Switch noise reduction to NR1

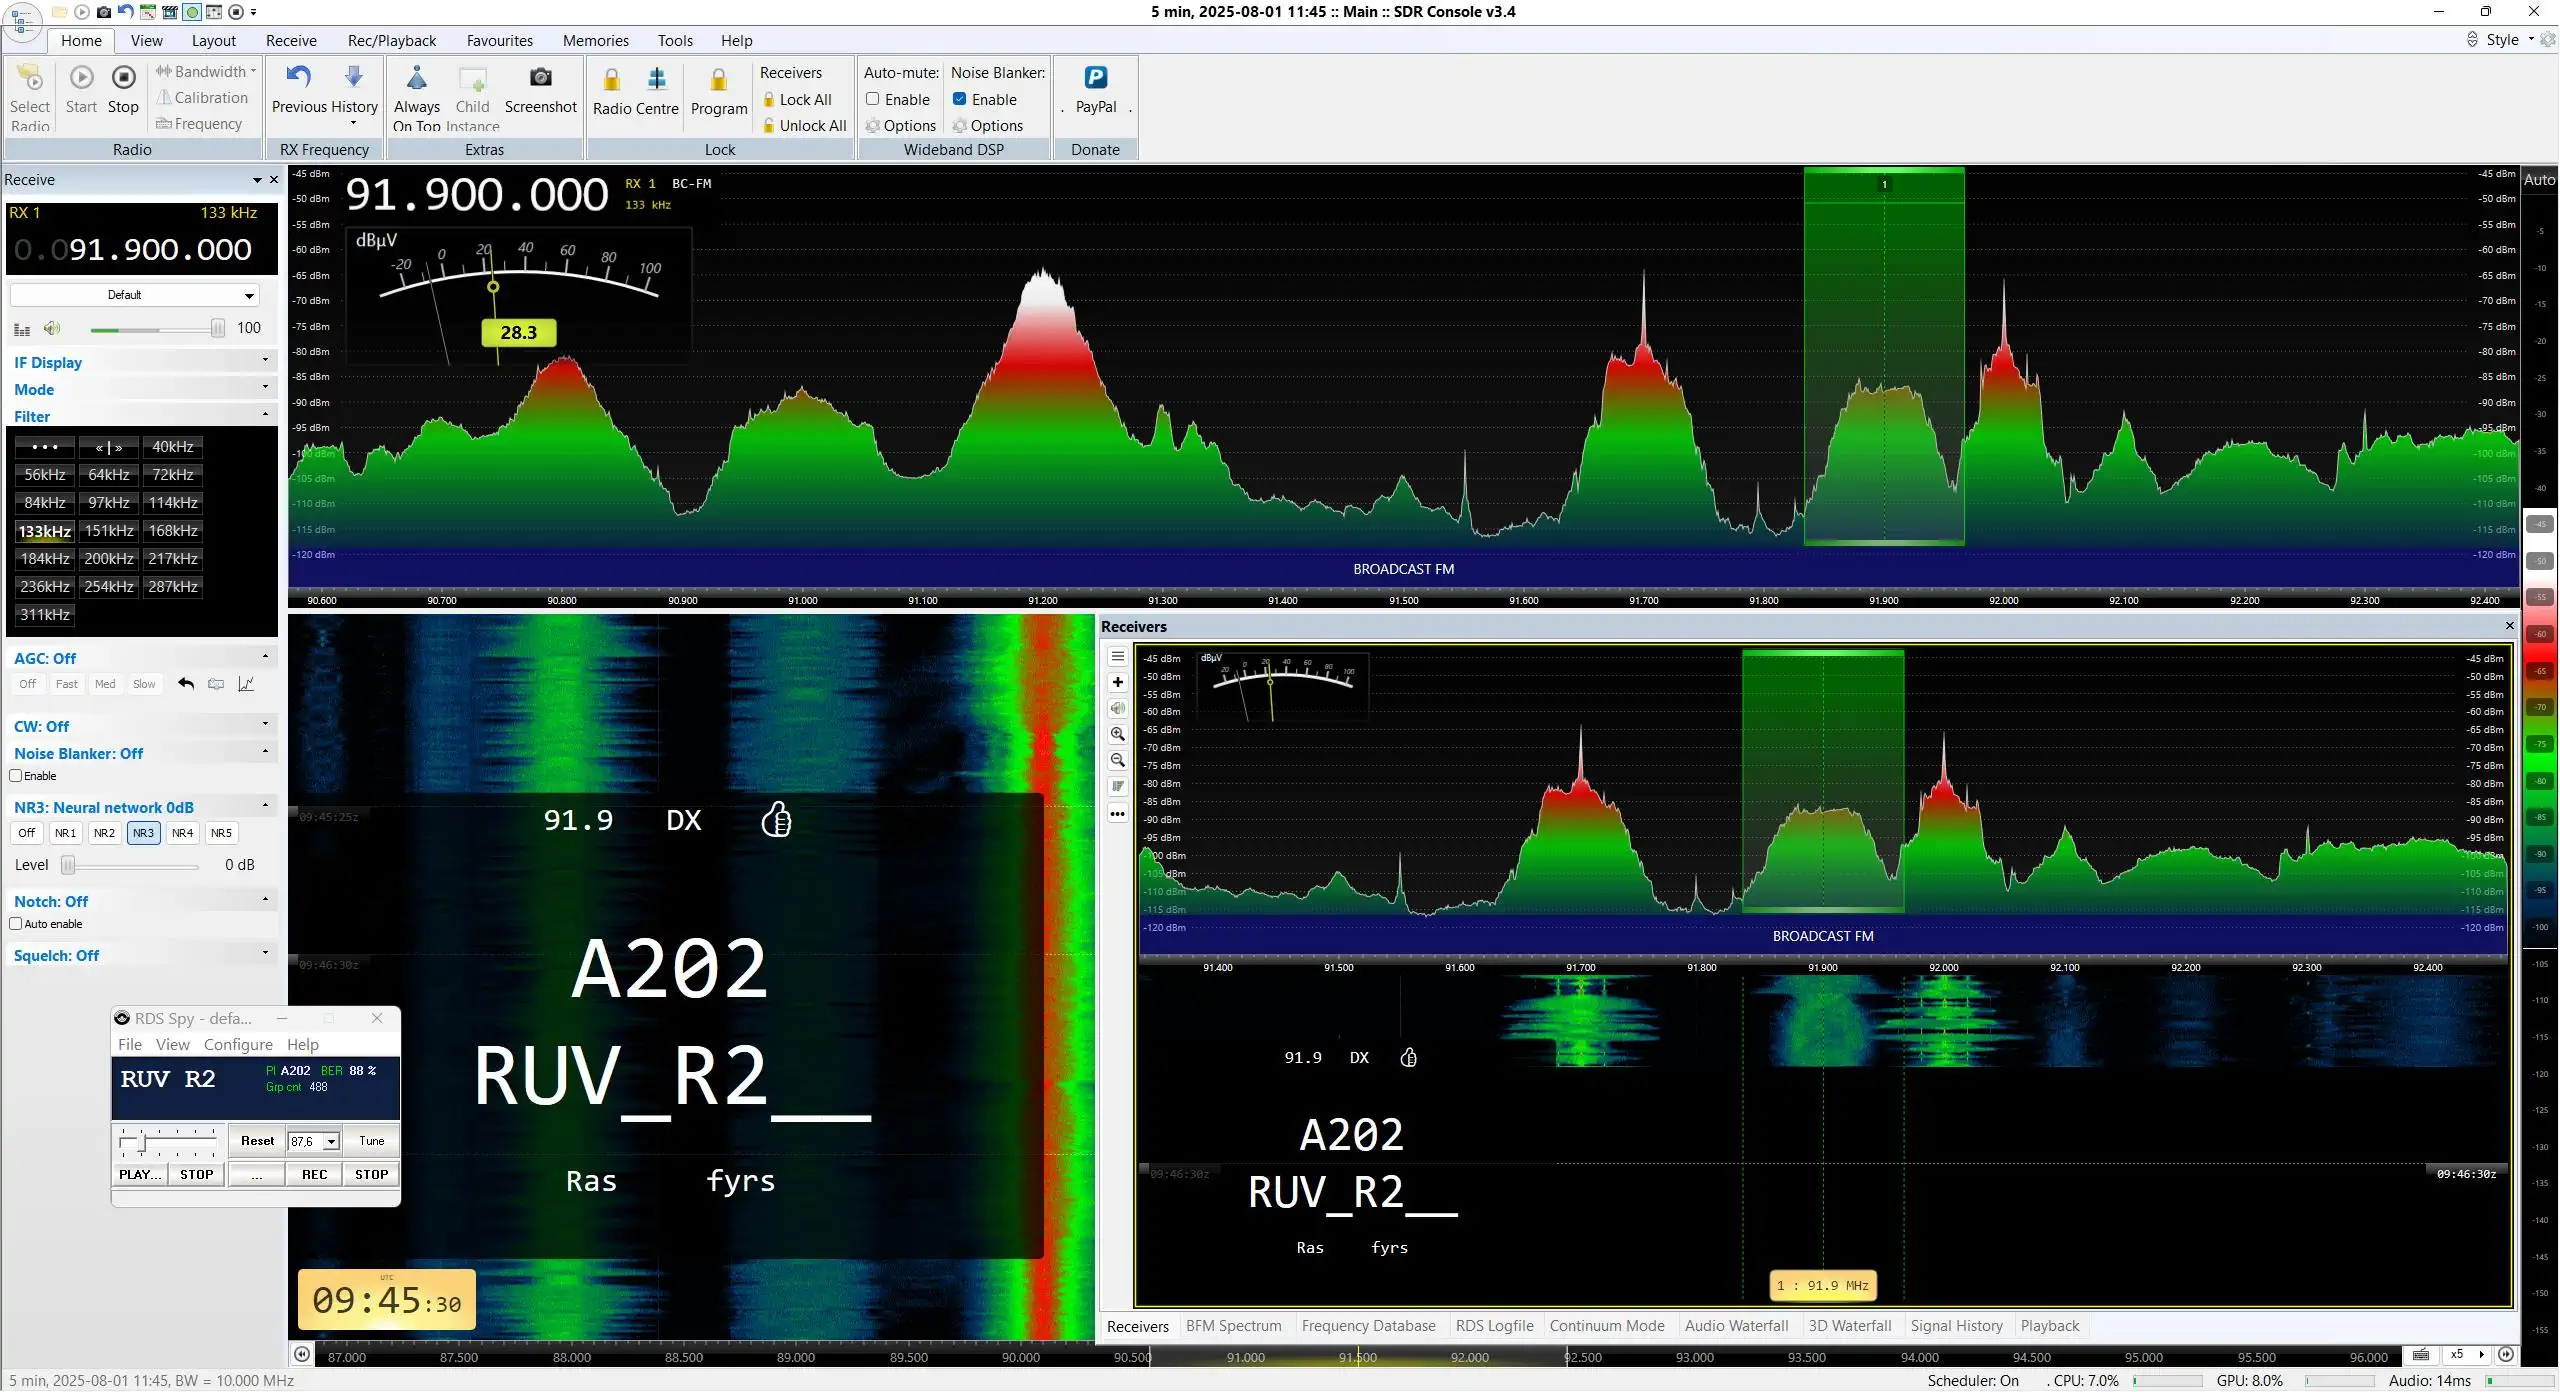click(x=65, y=833)
